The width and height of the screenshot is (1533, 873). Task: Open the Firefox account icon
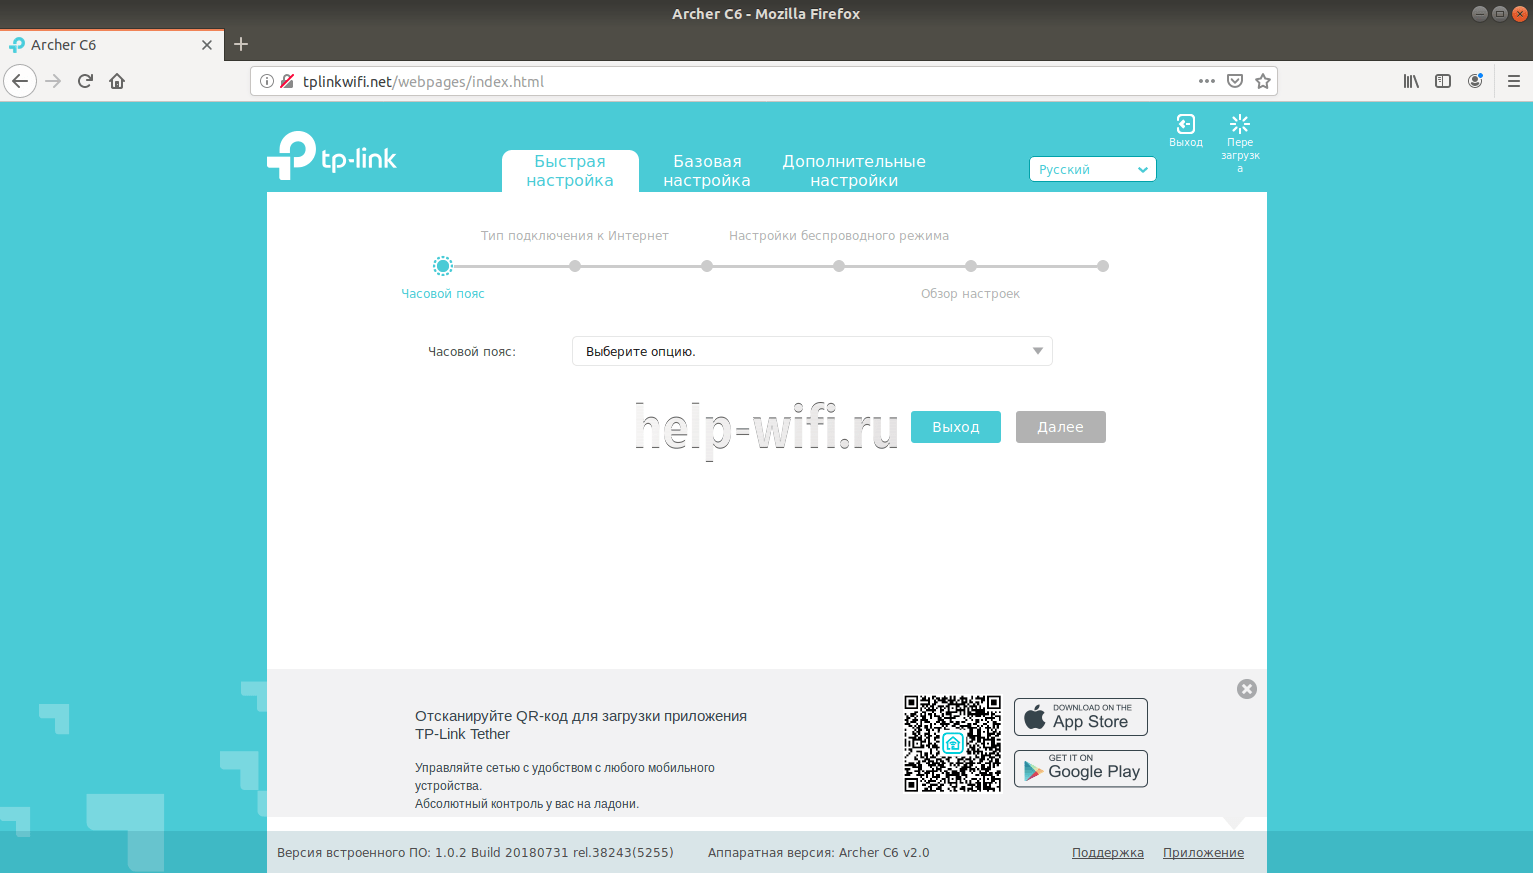point(1475,81)
